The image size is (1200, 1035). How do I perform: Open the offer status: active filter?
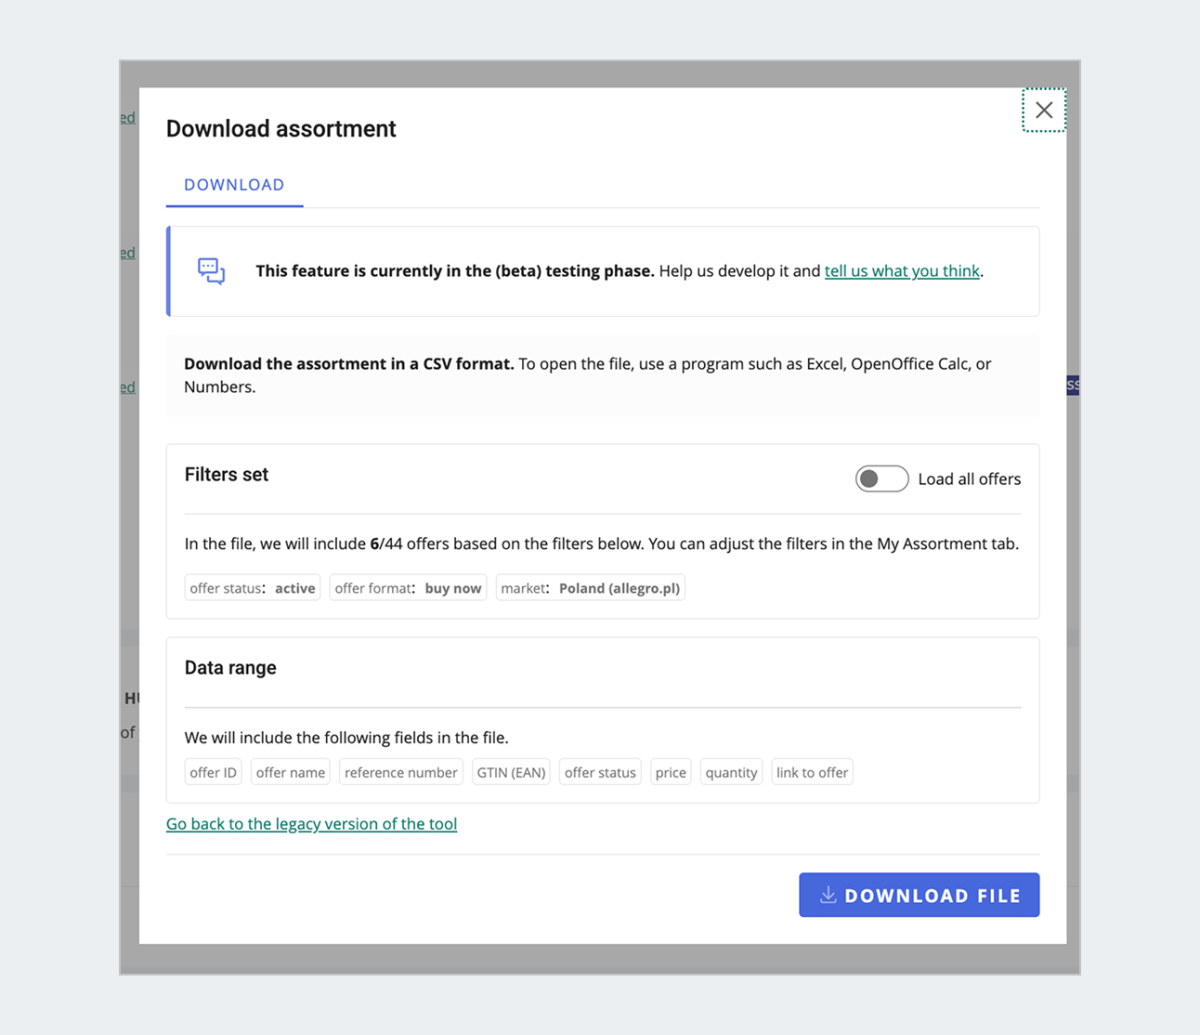click(251, 588)
